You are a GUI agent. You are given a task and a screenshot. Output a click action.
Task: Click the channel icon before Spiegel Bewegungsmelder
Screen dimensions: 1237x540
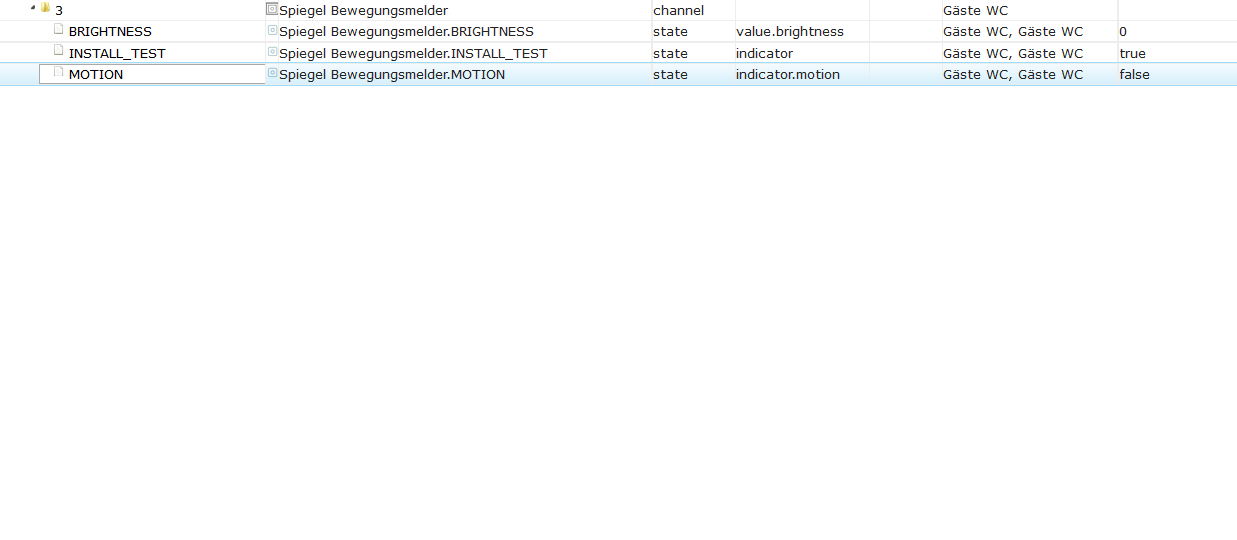272,9
